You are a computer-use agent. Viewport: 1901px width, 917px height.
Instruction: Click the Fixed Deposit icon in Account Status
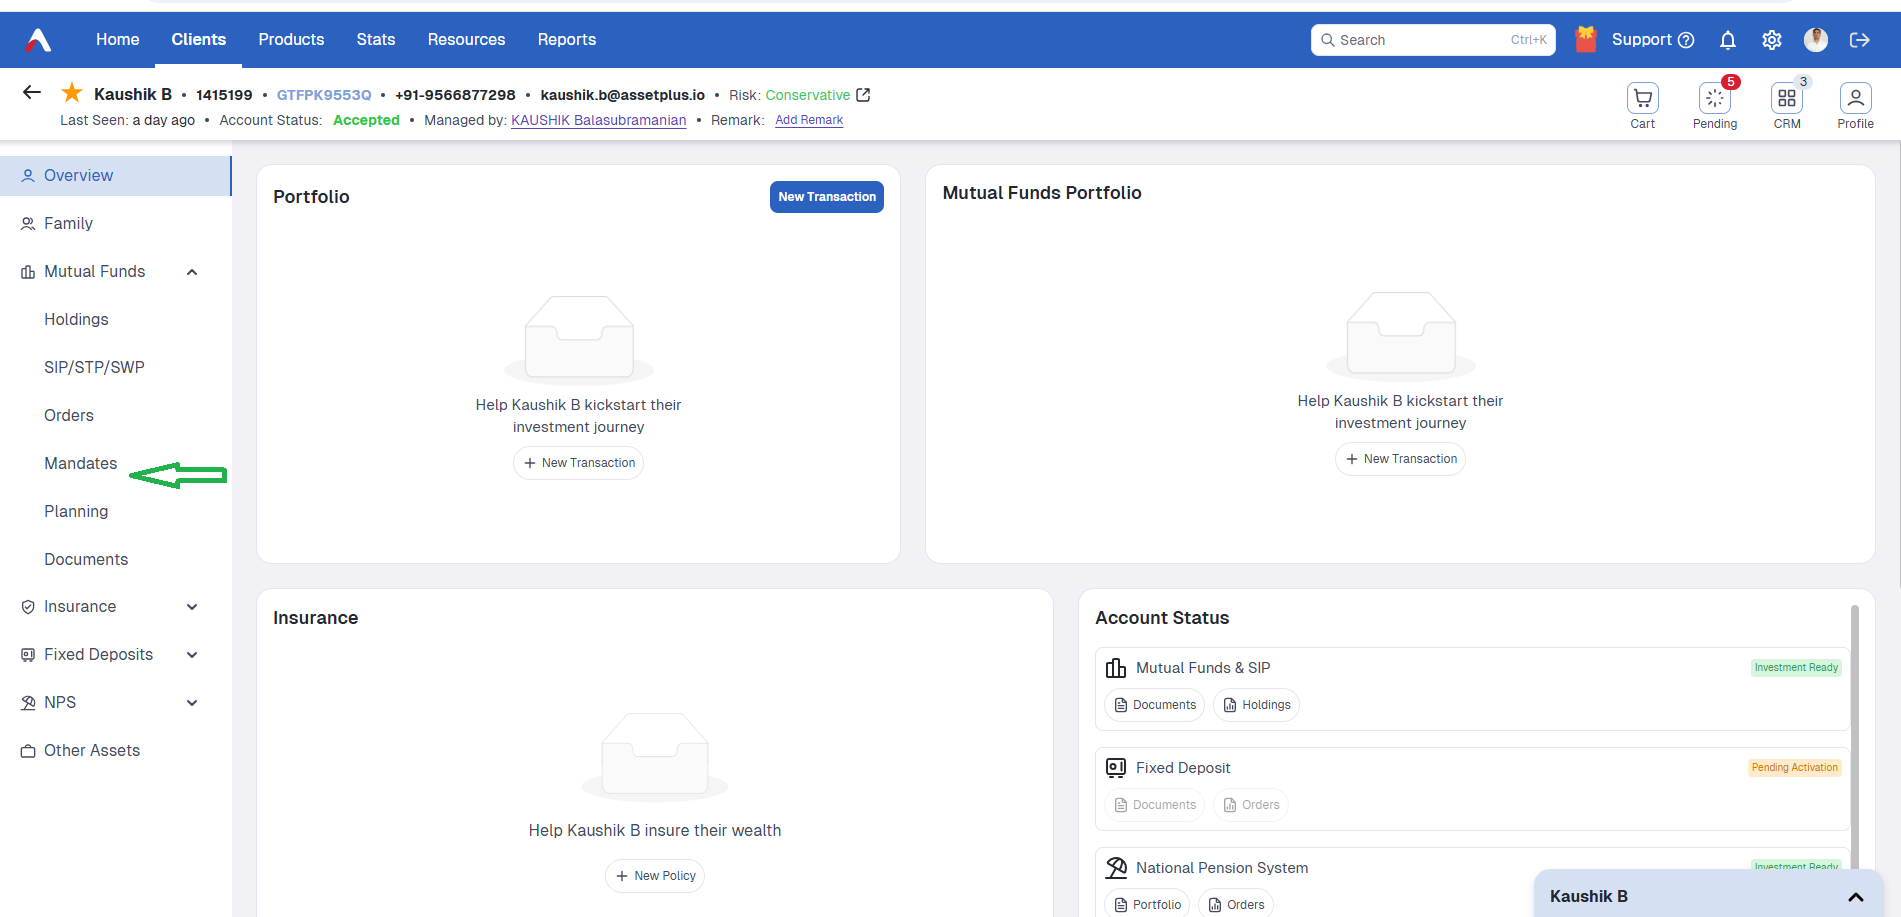pos(1116,768)
